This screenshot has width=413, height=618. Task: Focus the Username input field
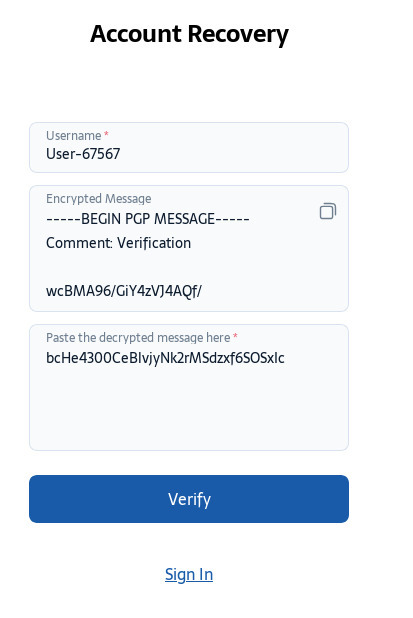[x=189, y=147]
